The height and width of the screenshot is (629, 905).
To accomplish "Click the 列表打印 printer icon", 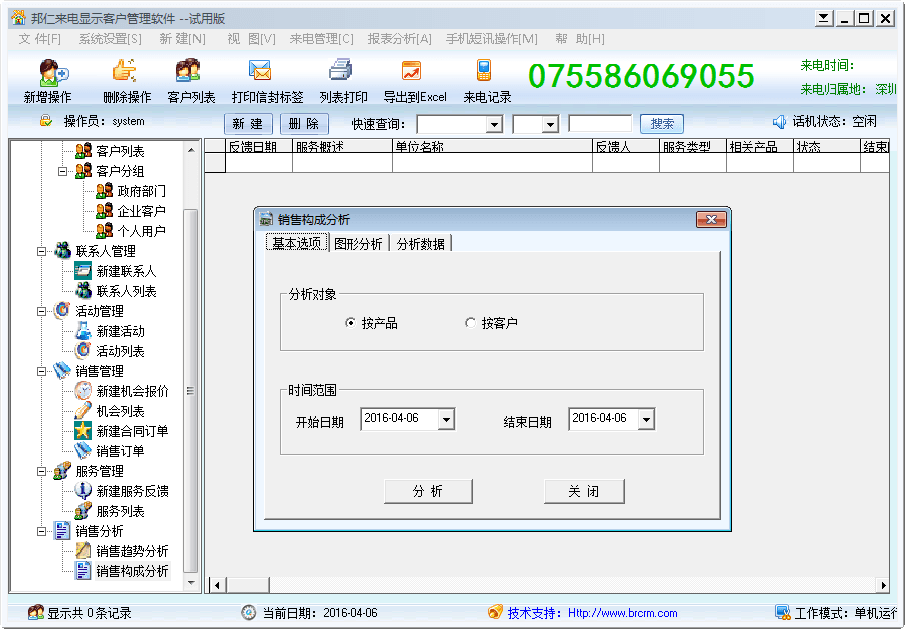I will 342,79.
